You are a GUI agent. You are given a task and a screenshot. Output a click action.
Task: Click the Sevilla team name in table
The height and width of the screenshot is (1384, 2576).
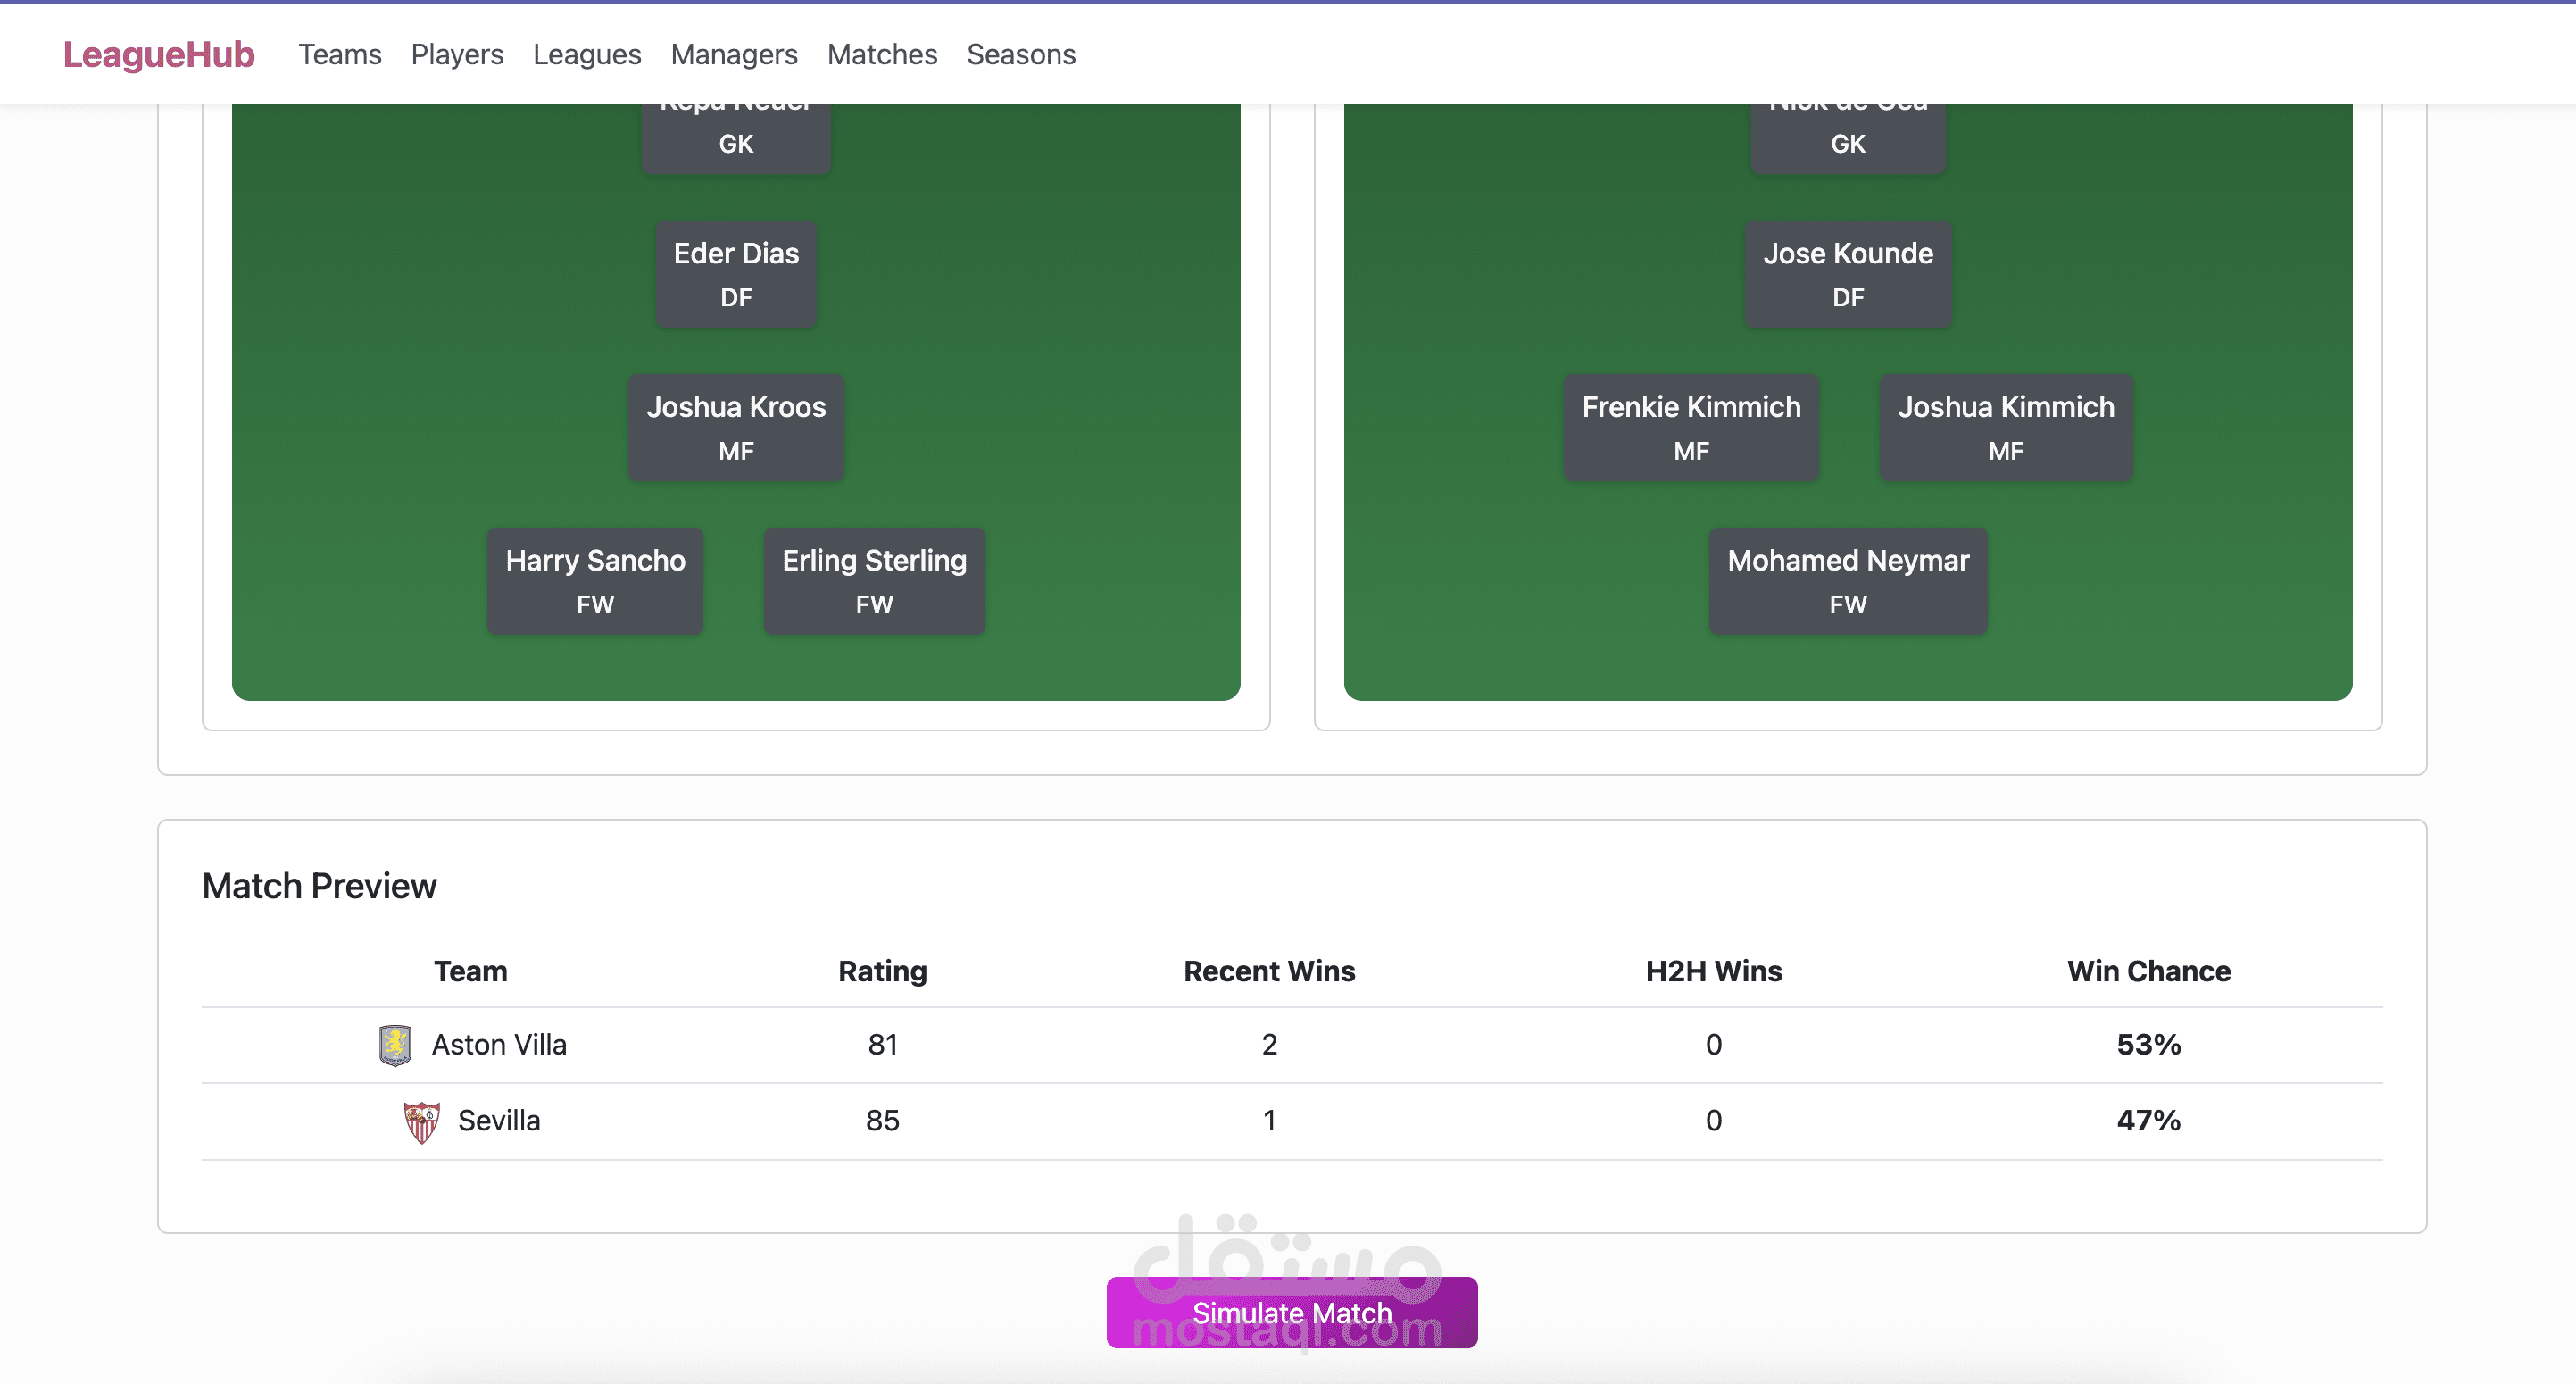coord(499,1121)
